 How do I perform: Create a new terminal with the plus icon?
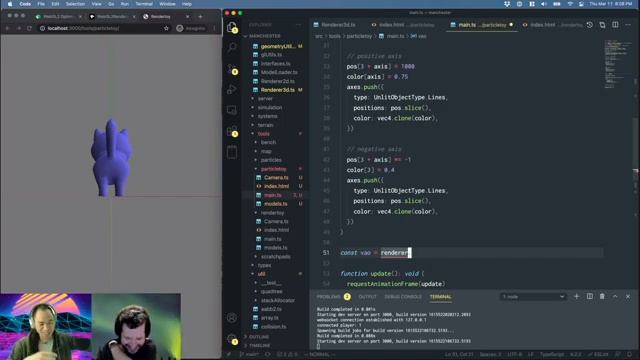pyautogui.click(x=576, y=297)
